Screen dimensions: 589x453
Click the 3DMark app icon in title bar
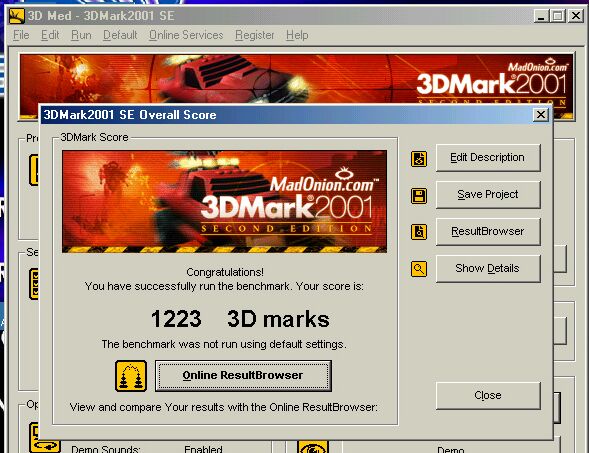17,16
